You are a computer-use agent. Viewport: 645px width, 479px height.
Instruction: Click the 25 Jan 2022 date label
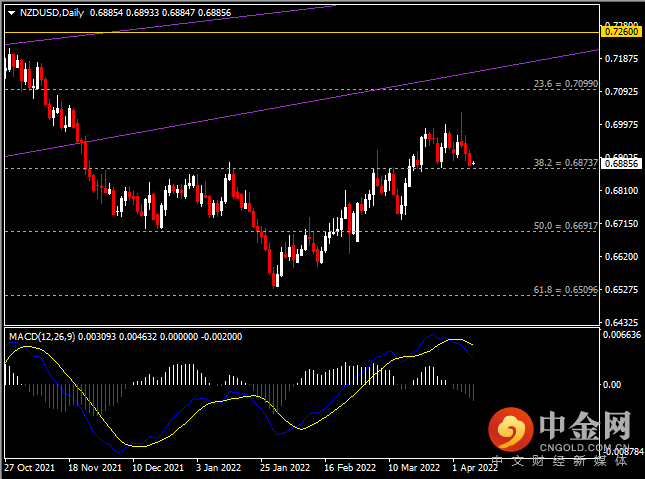point(283,467)
